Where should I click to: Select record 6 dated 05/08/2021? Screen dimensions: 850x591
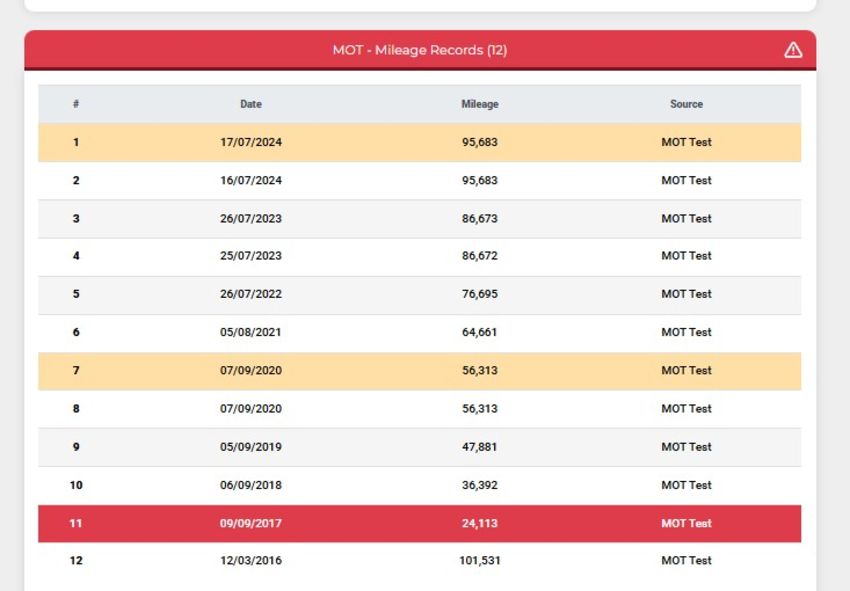420,332
